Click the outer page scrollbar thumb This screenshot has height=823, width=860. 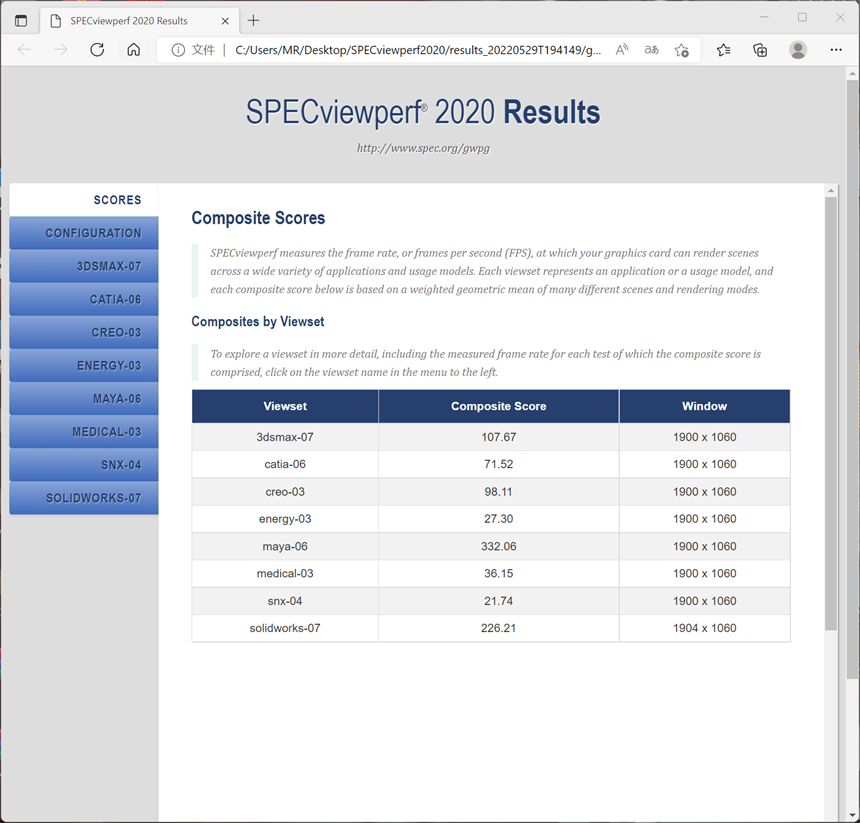coord(852,379)
